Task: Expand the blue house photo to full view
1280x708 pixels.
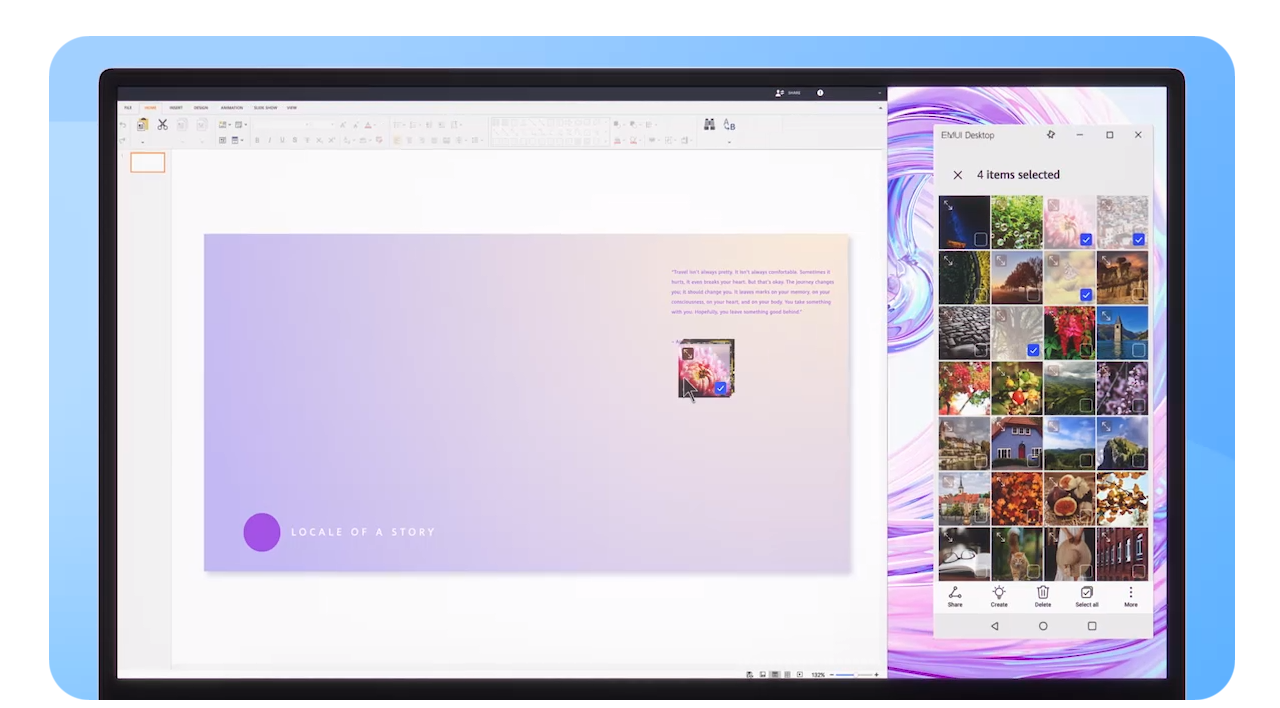Action: pos(1001,426)
